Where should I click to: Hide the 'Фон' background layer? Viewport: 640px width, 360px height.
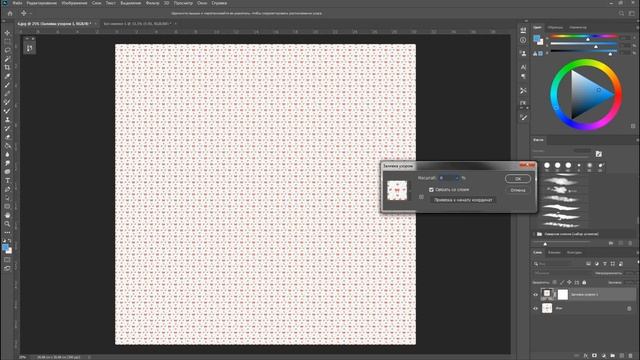[536, 309]
